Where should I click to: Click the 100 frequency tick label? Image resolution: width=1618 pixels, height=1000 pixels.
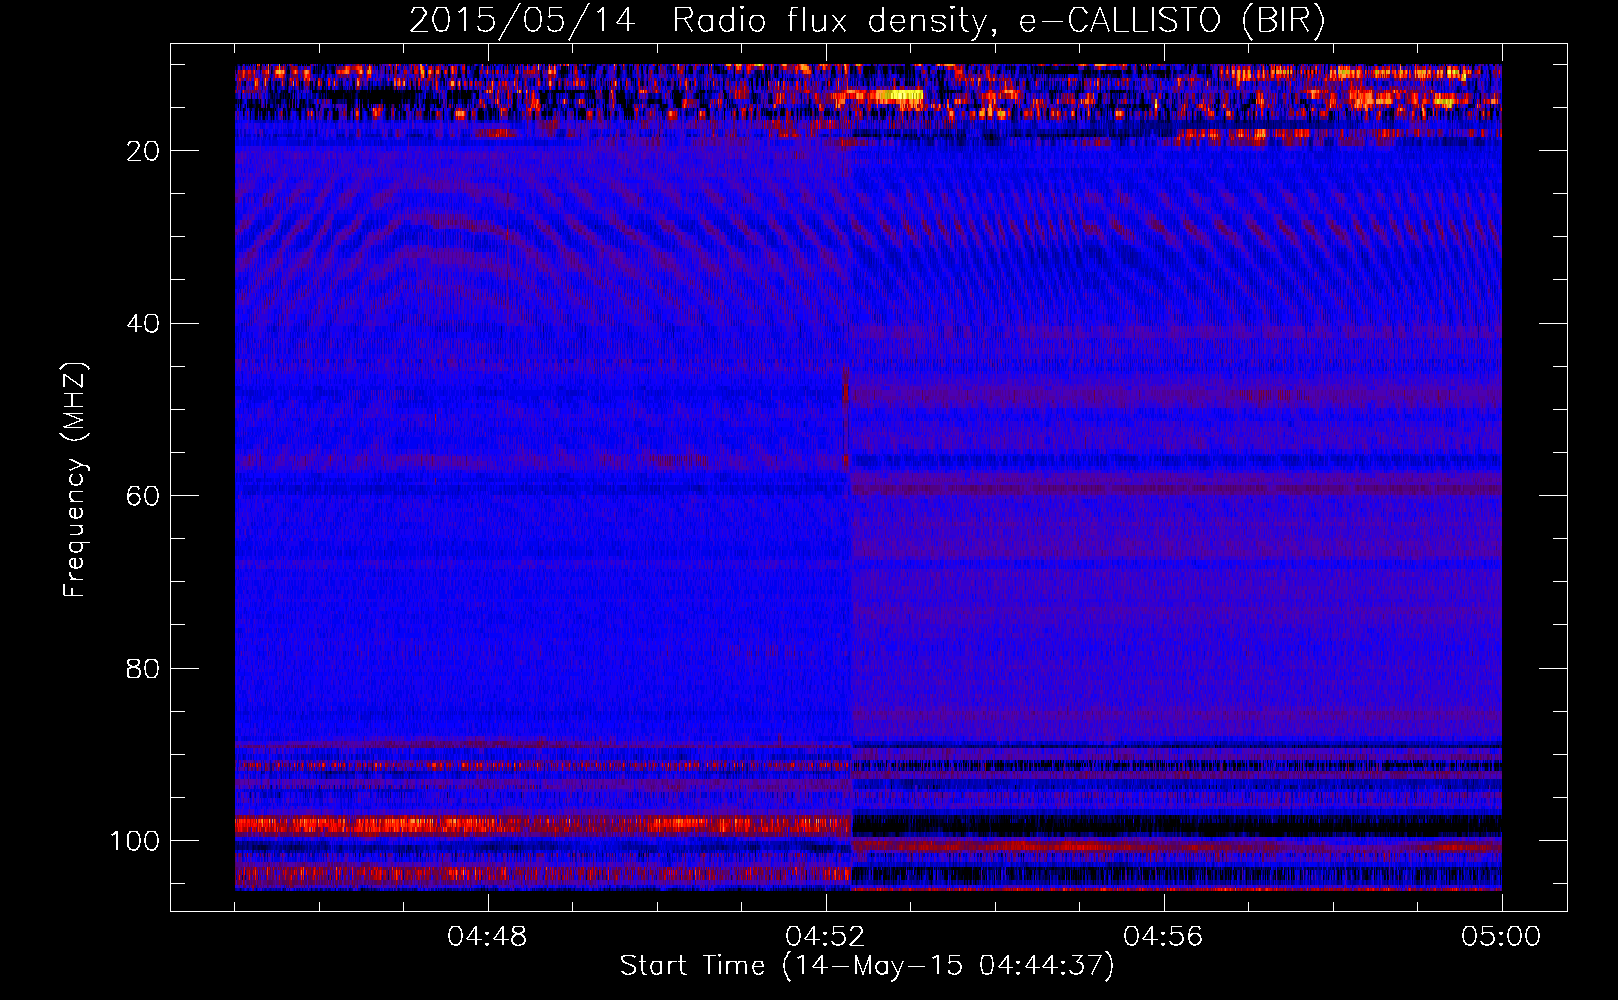coord(135,841)
